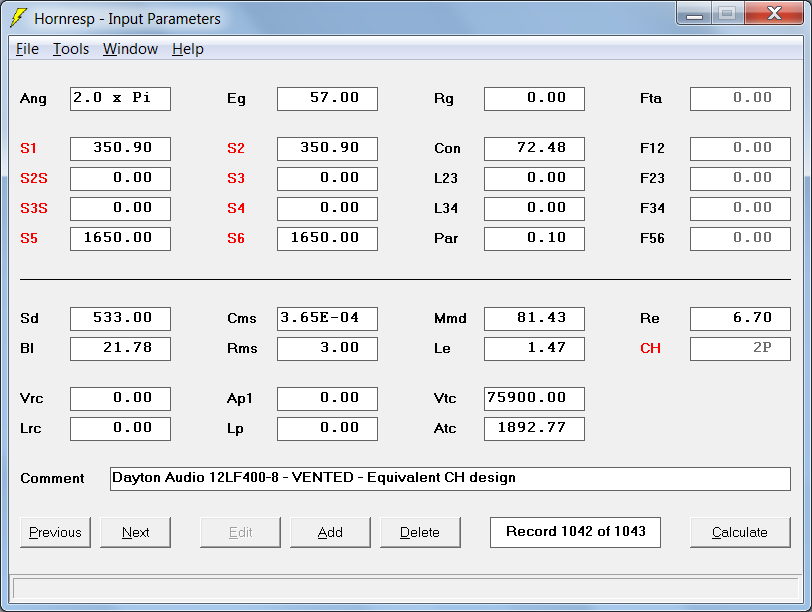
Task: Select the Vrc input field
Action: 120,399
